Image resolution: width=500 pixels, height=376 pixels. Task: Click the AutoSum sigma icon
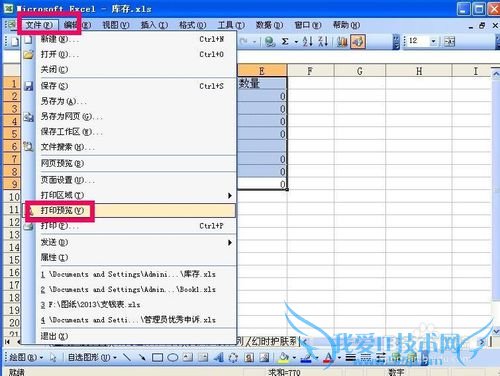(285, 41)
